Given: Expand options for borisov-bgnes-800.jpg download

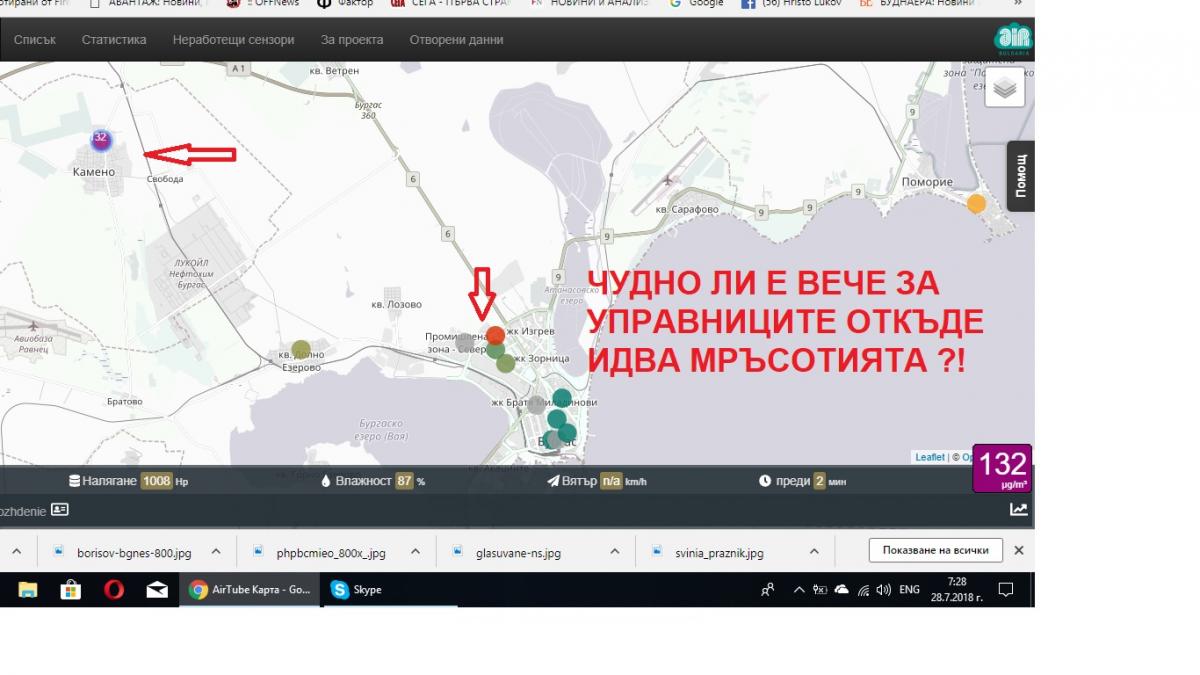Looking at the screenshot, I should [x=216, y=551].
